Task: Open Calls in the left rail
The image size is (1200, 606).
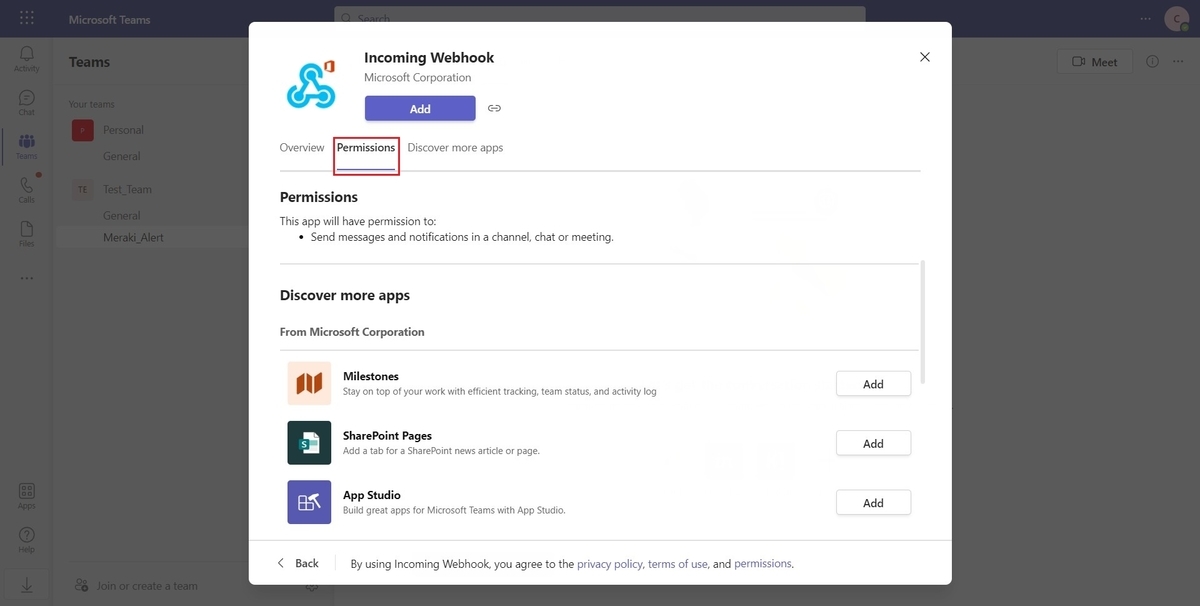Action: pos(26,190)
